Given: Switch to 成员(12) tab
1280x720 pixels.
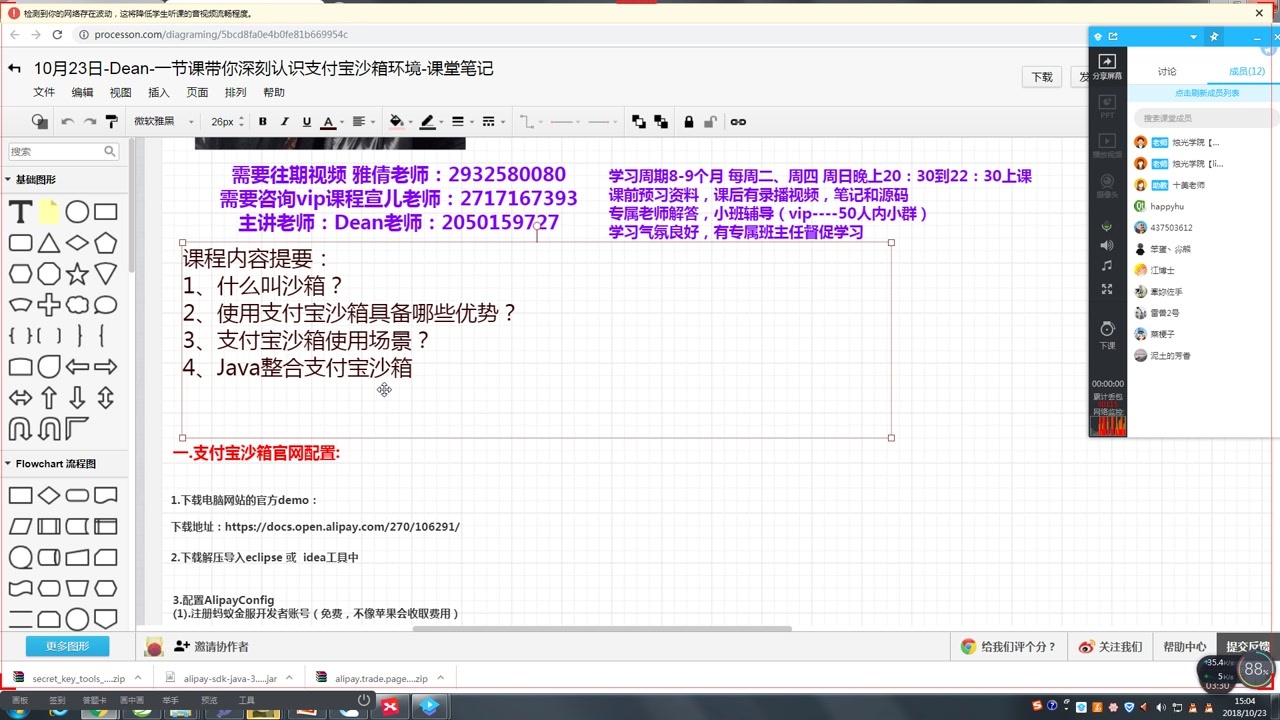Looking at the screenshot, I should 1247,71.
